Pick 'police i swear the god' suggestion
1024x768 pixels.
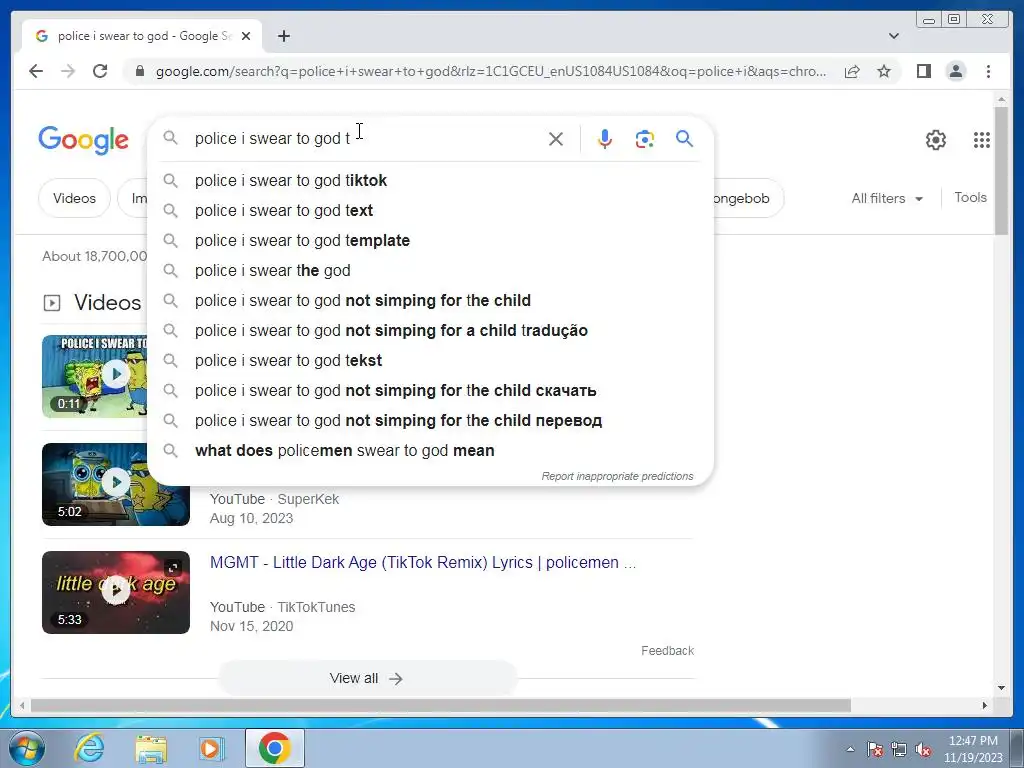(431, 270)
